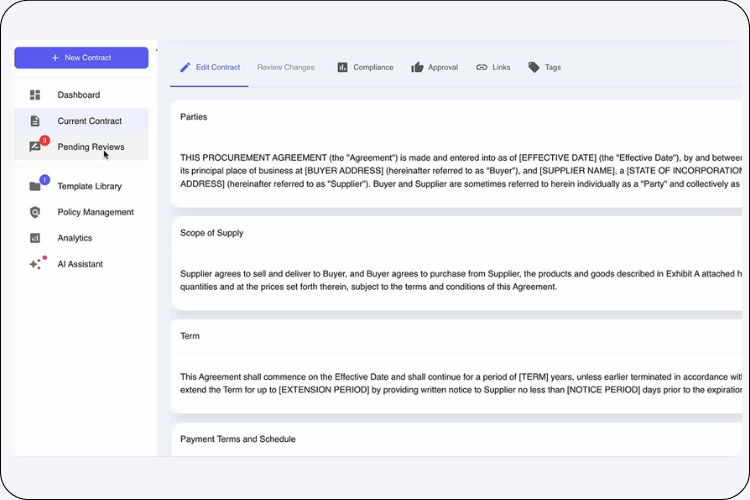Click inside the Term clause text

pyautogui.click(x=450, y=381)
